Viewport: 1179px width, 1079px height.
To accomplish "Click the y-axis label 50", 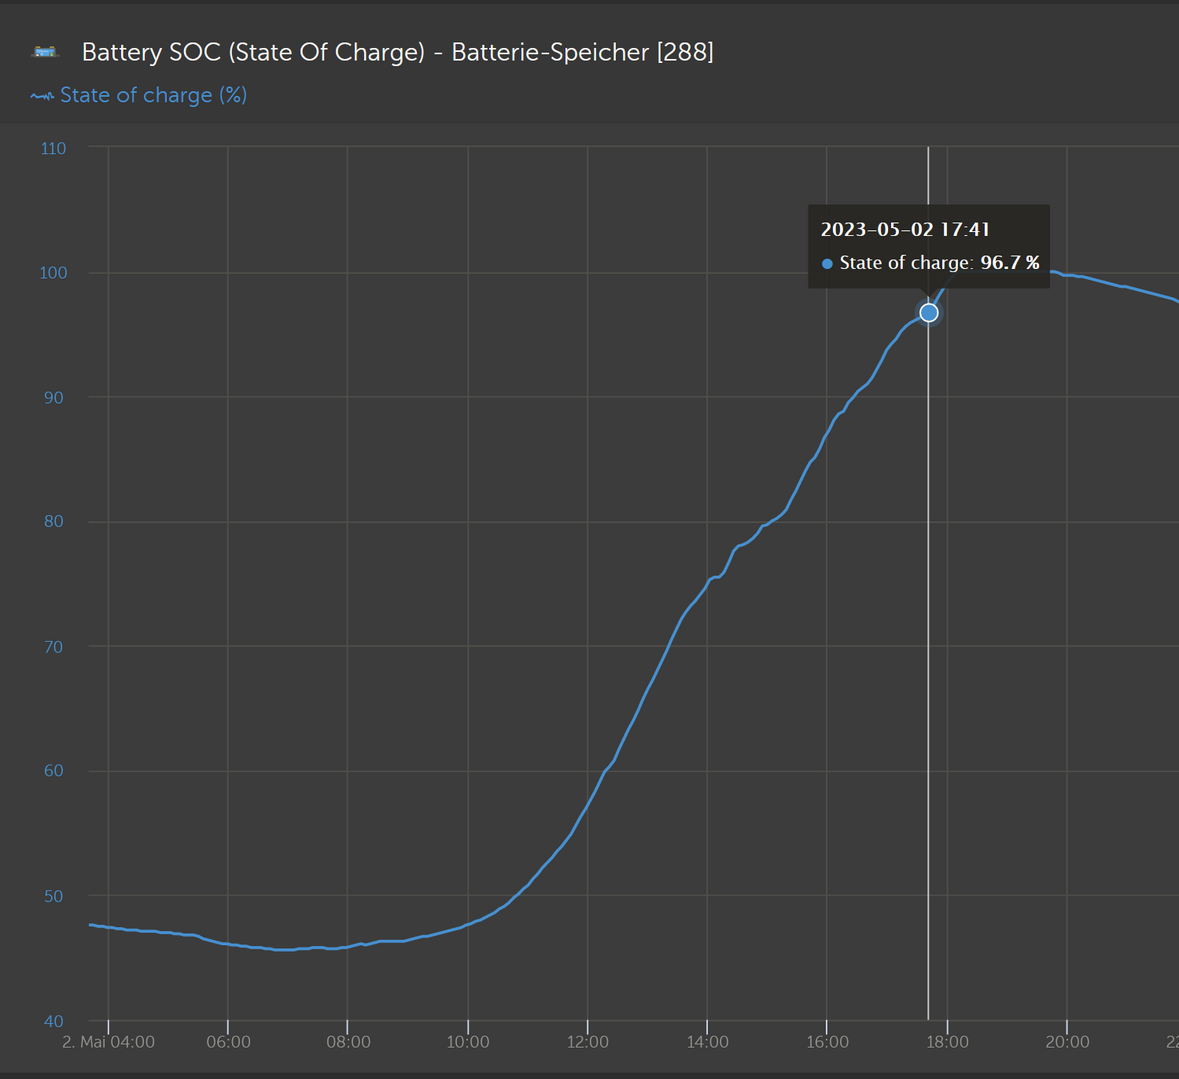I will (53, 896).
